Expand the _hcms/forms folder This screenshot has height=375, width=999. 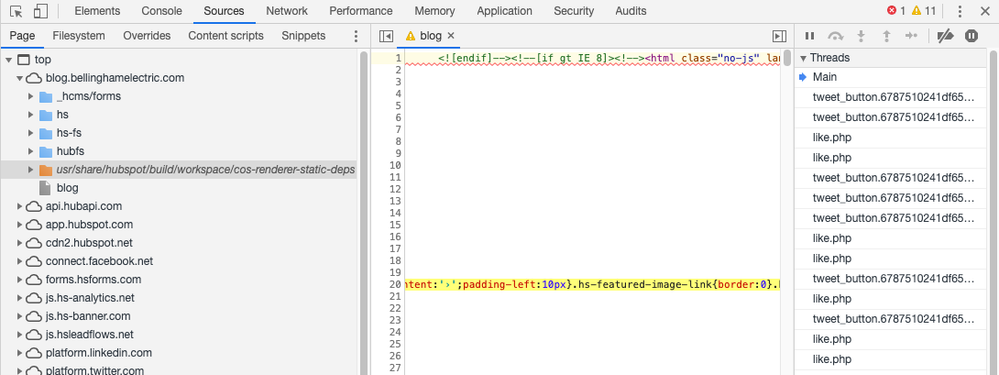pyautogui.click(x=31, y=97)
